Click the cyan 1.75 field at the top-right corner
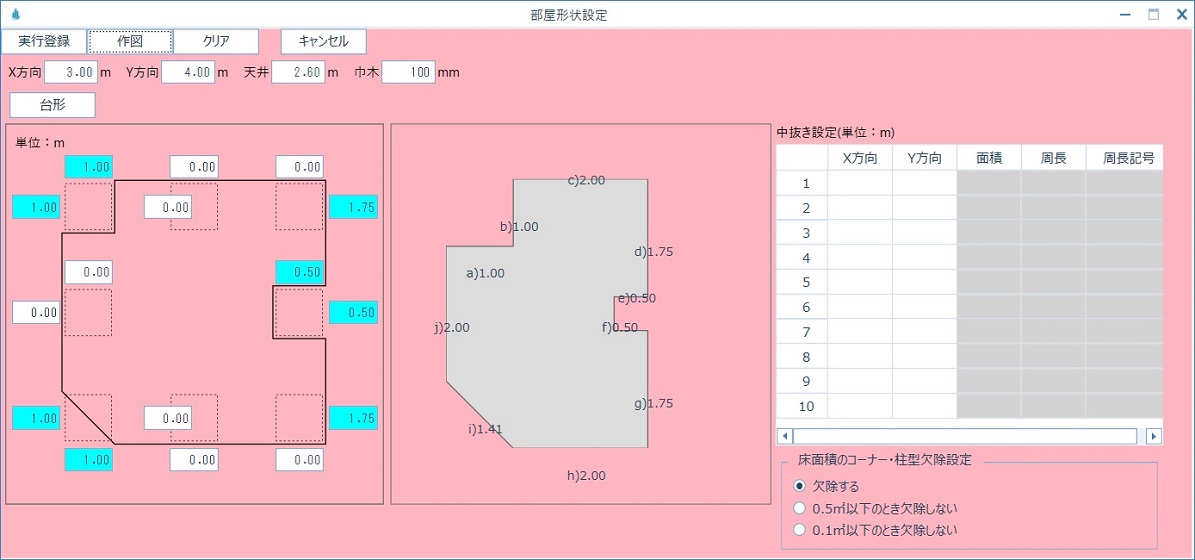 coord(353,206)
